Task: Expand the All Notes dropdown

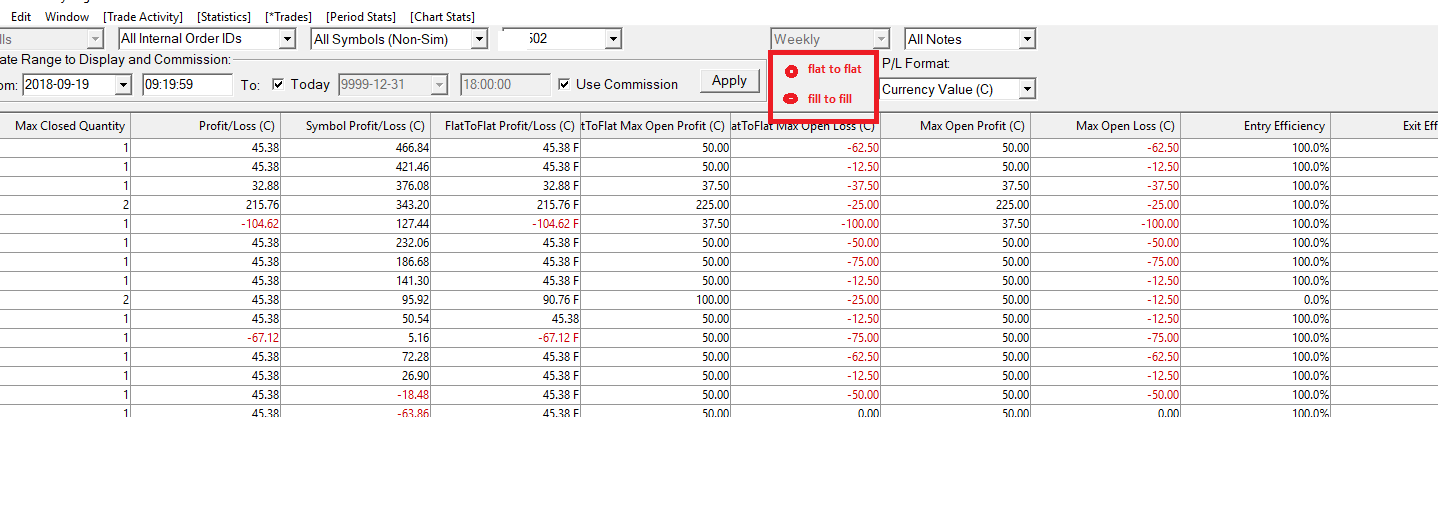Action: tap(1027, 39)
